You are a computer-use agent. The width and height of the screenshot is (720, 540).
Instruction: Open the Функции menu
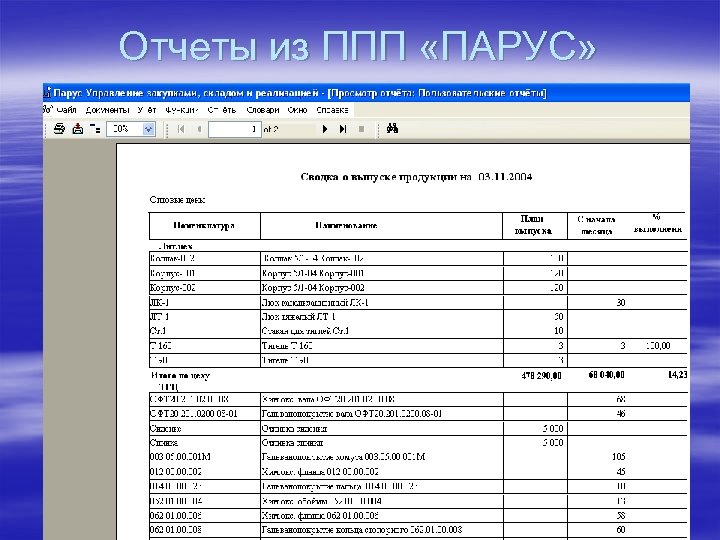pyautogui.click(x=182, y=110)
